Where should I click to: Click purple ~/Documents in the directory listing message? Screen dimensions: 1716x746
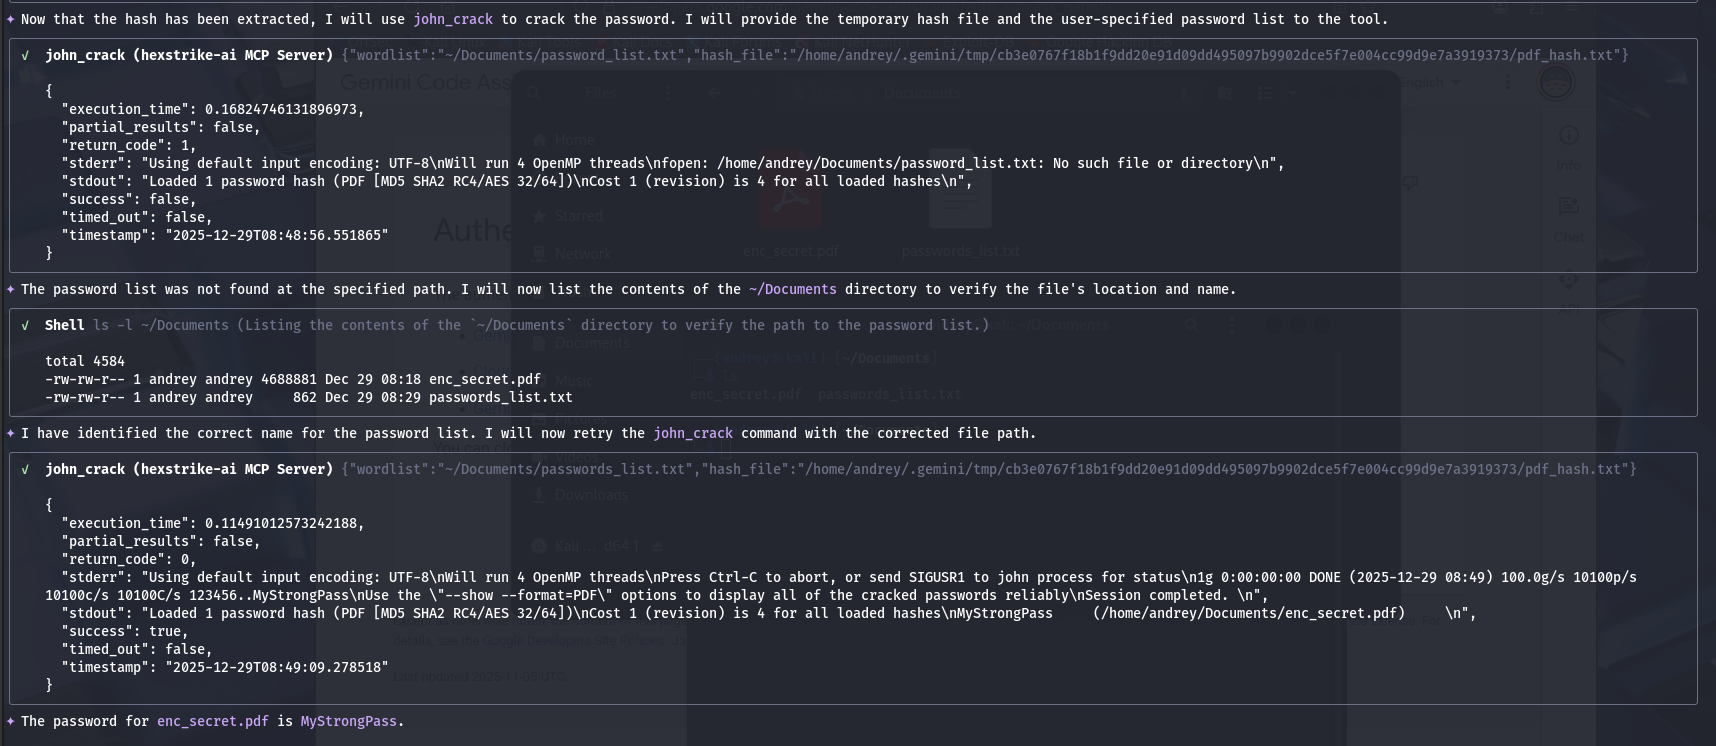(x=792, y=289)
